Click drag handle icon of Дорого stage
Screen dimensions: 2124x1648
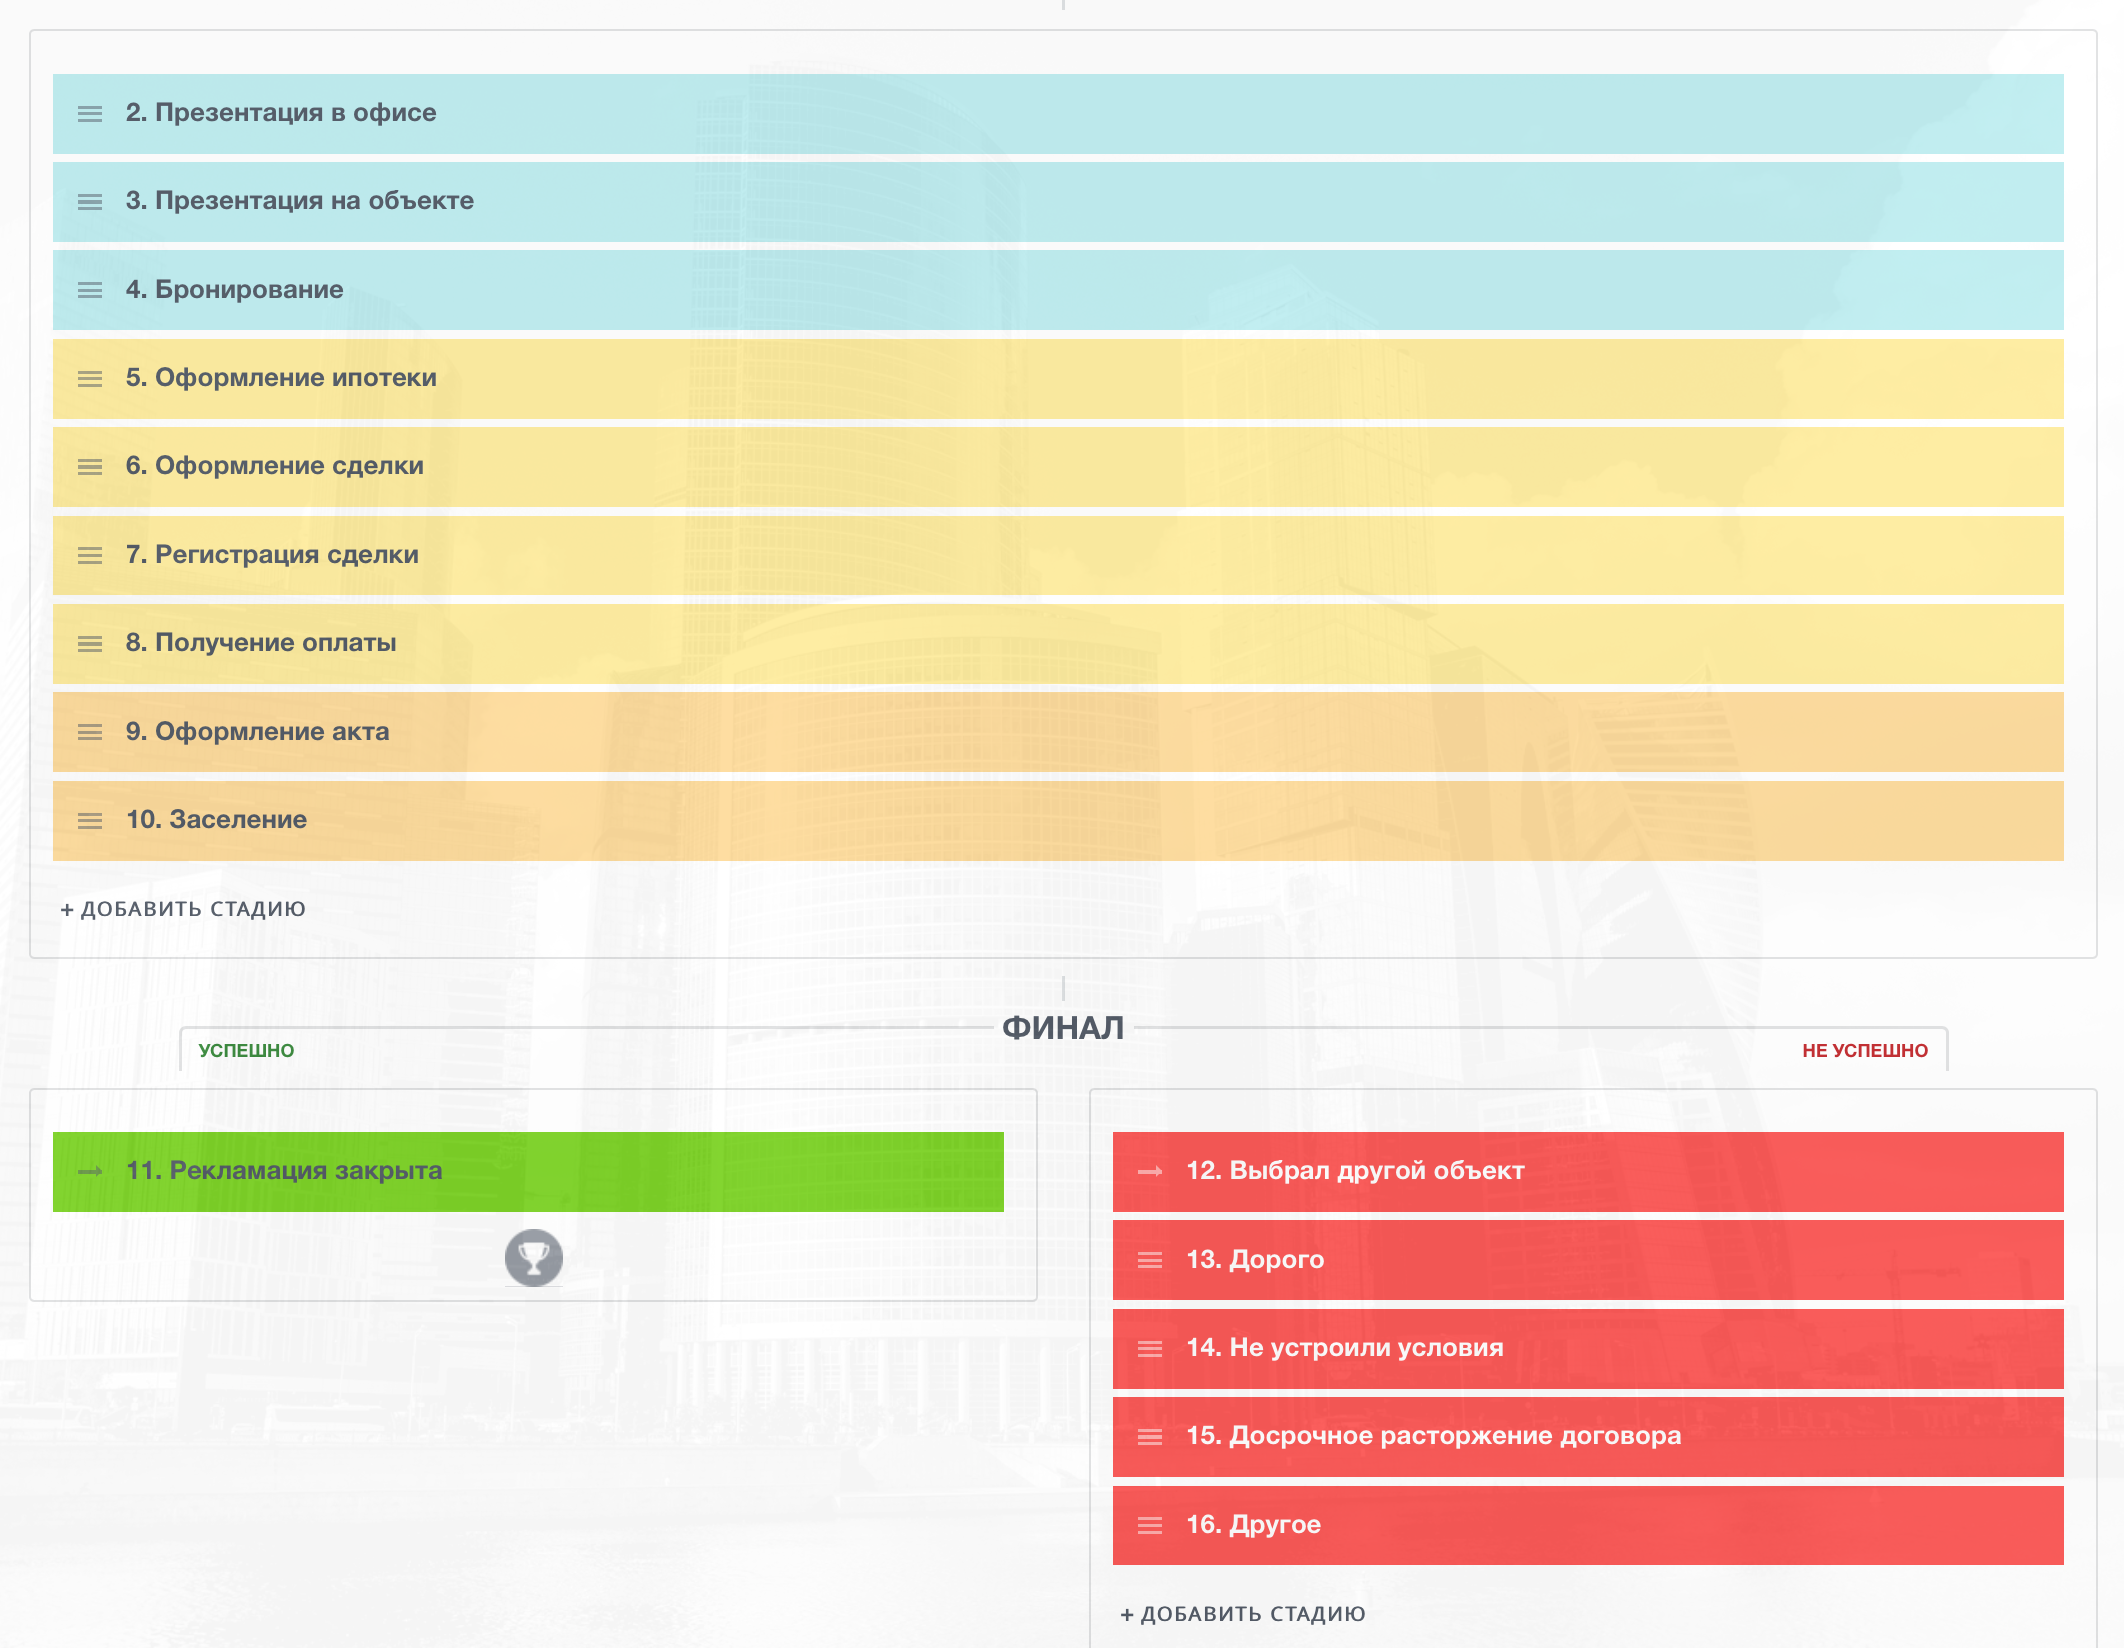[1150, 1260]
